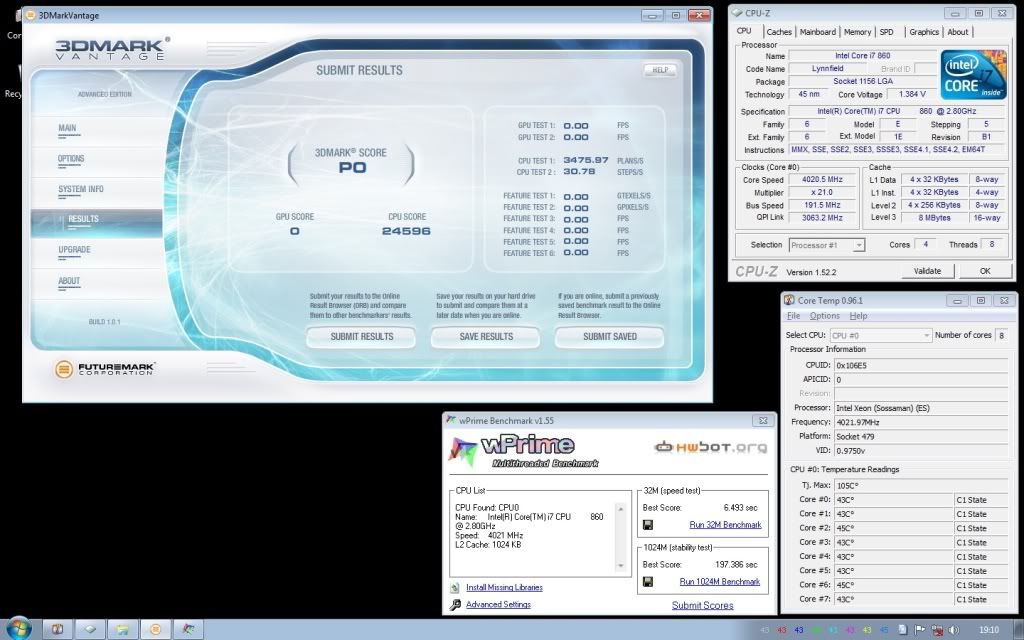Click the wrench icon beside Advanced Settings
The width and height of the screenshot is (1024, 640).
point(455,605)
